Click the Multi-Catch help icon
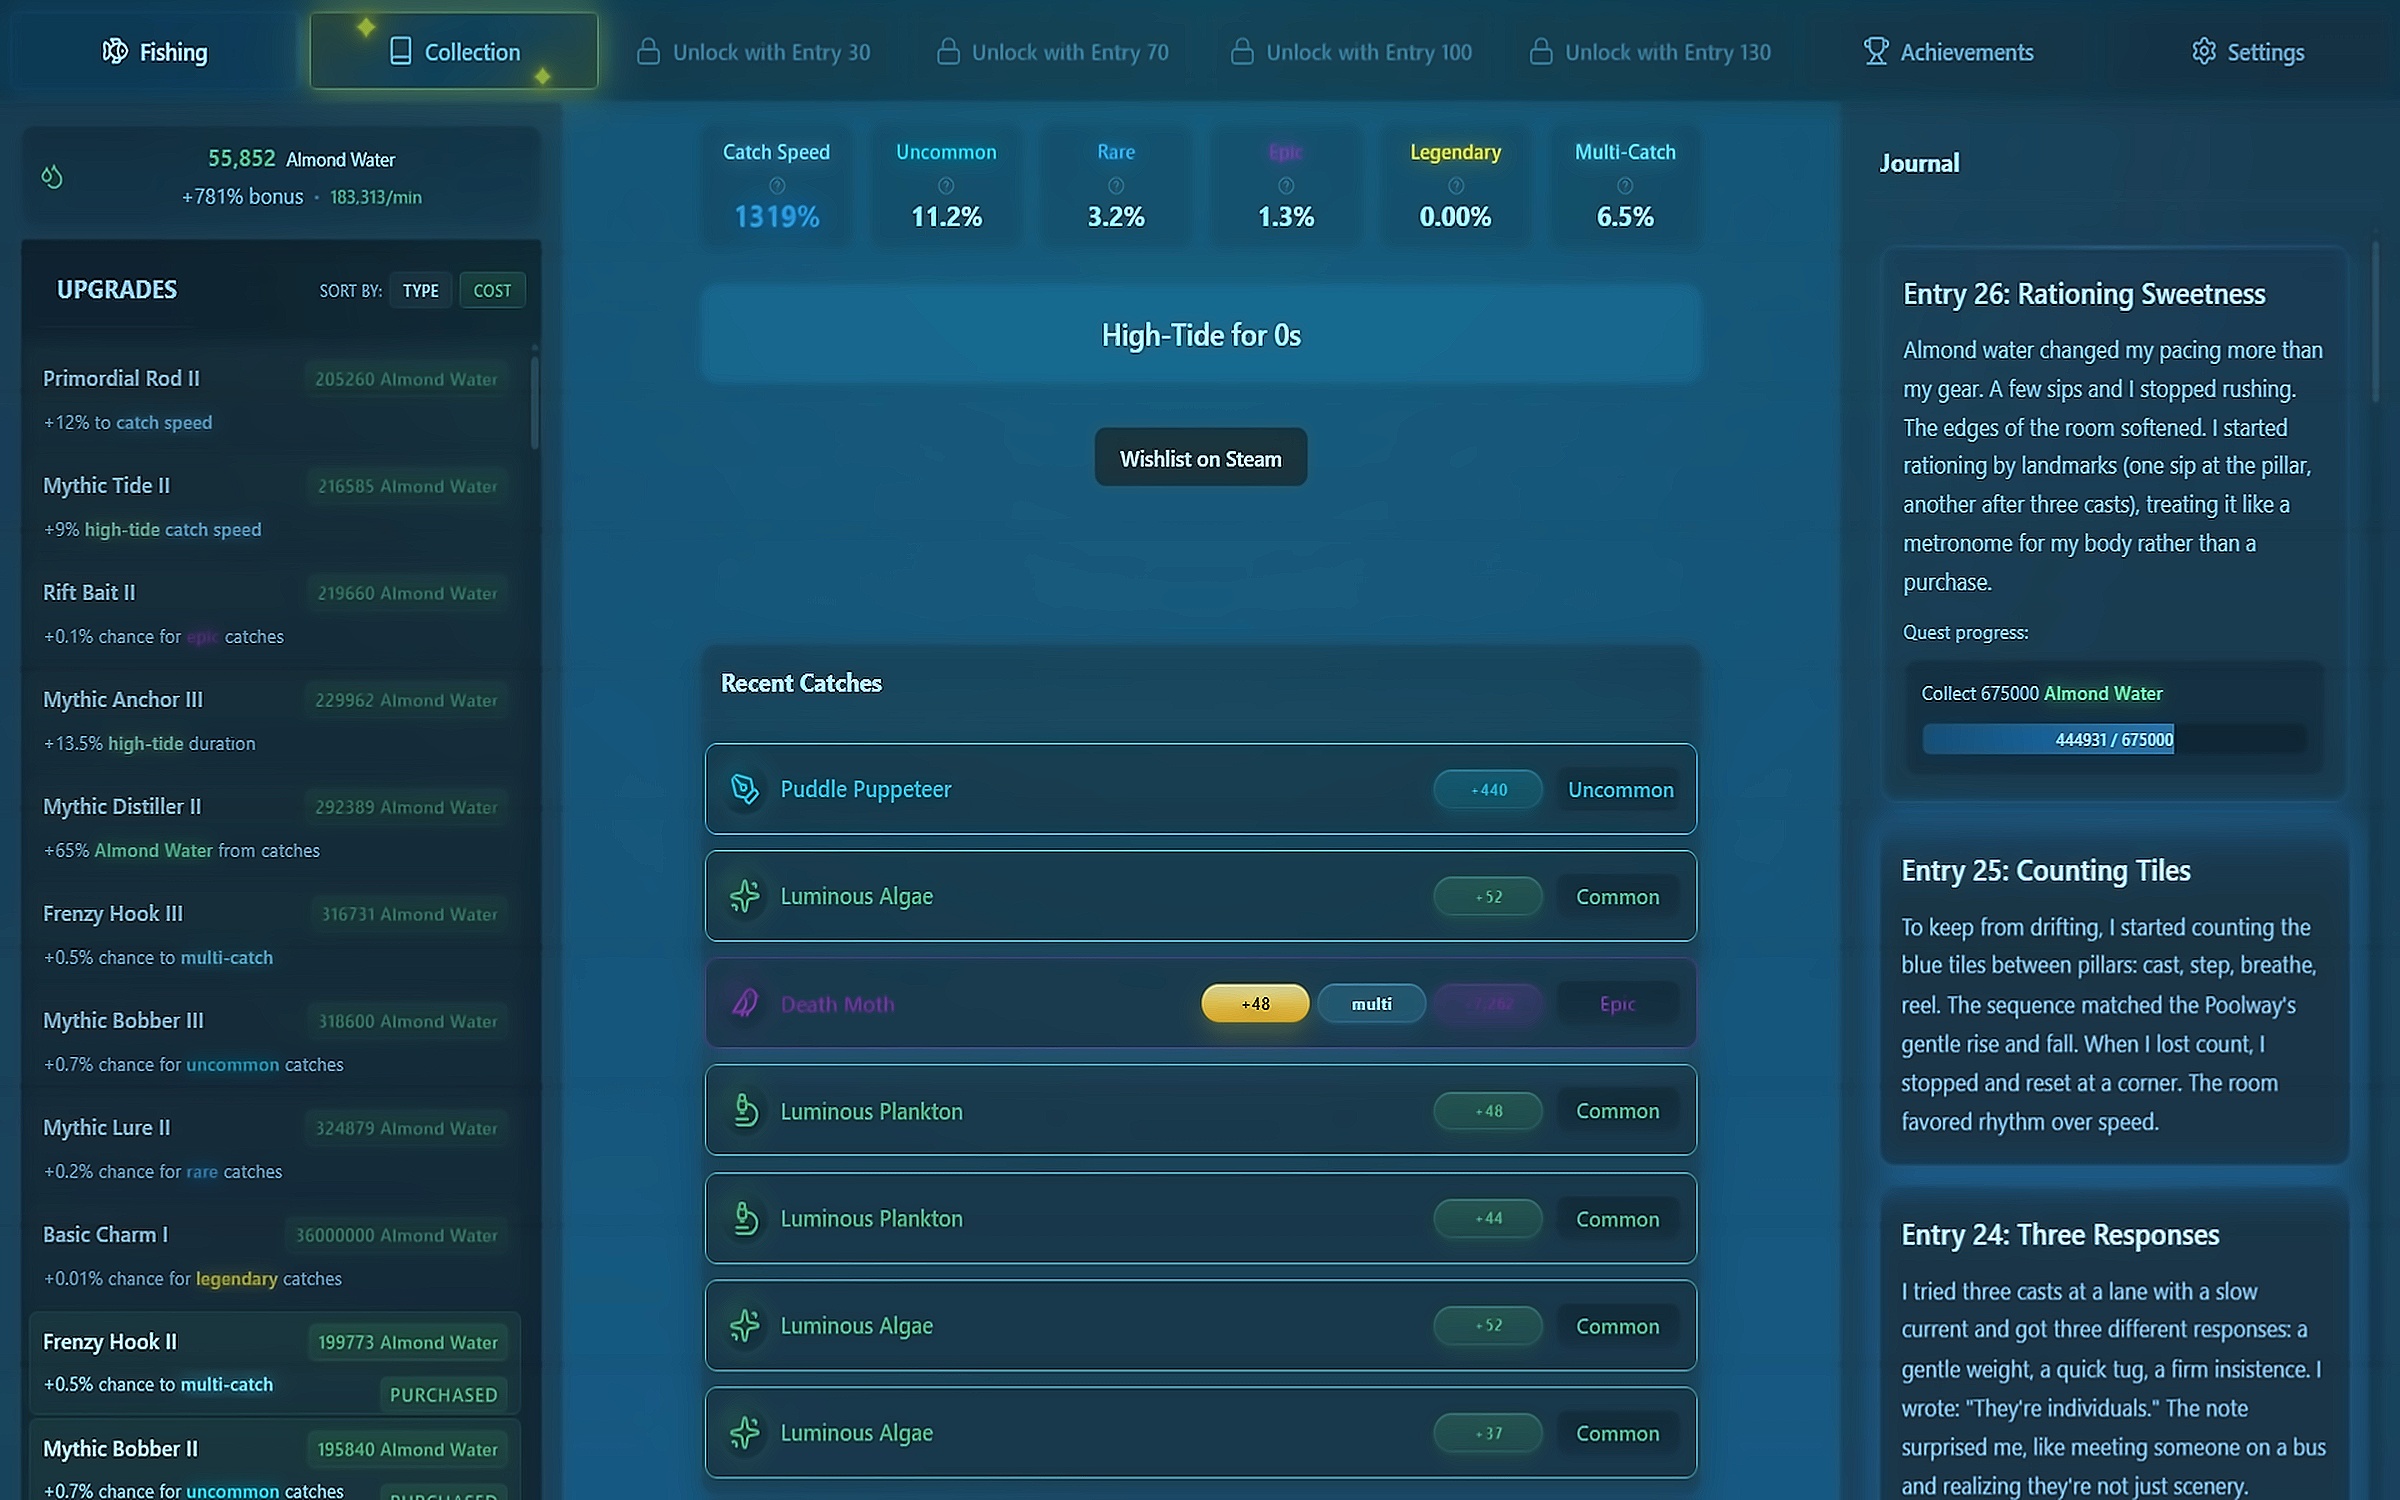 (x=1624, y=186)
